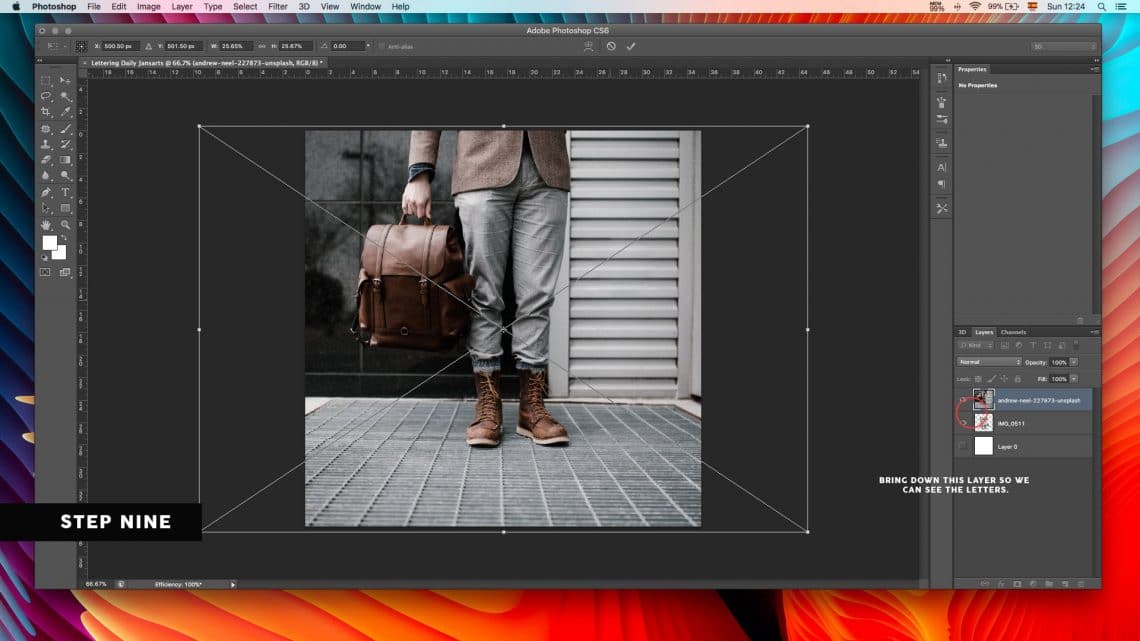The image size is (1140, 641).
Task: Open the Image menu
Action: [x=148, y=7]
